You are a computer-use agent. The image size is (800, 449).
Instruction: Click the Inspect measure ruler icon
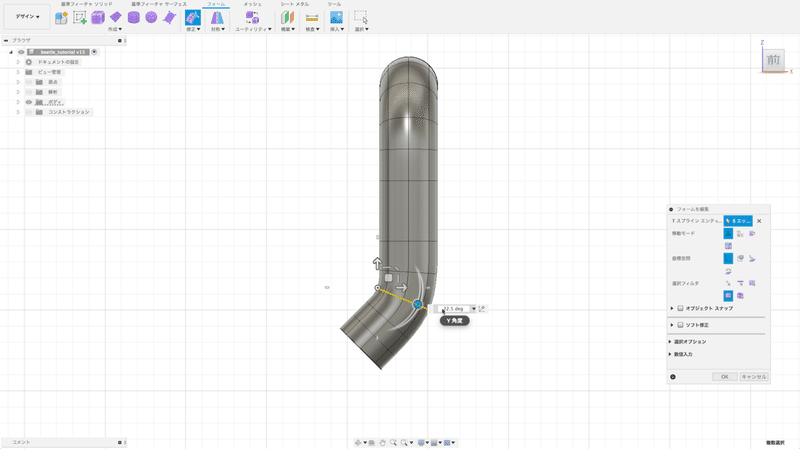312,18
